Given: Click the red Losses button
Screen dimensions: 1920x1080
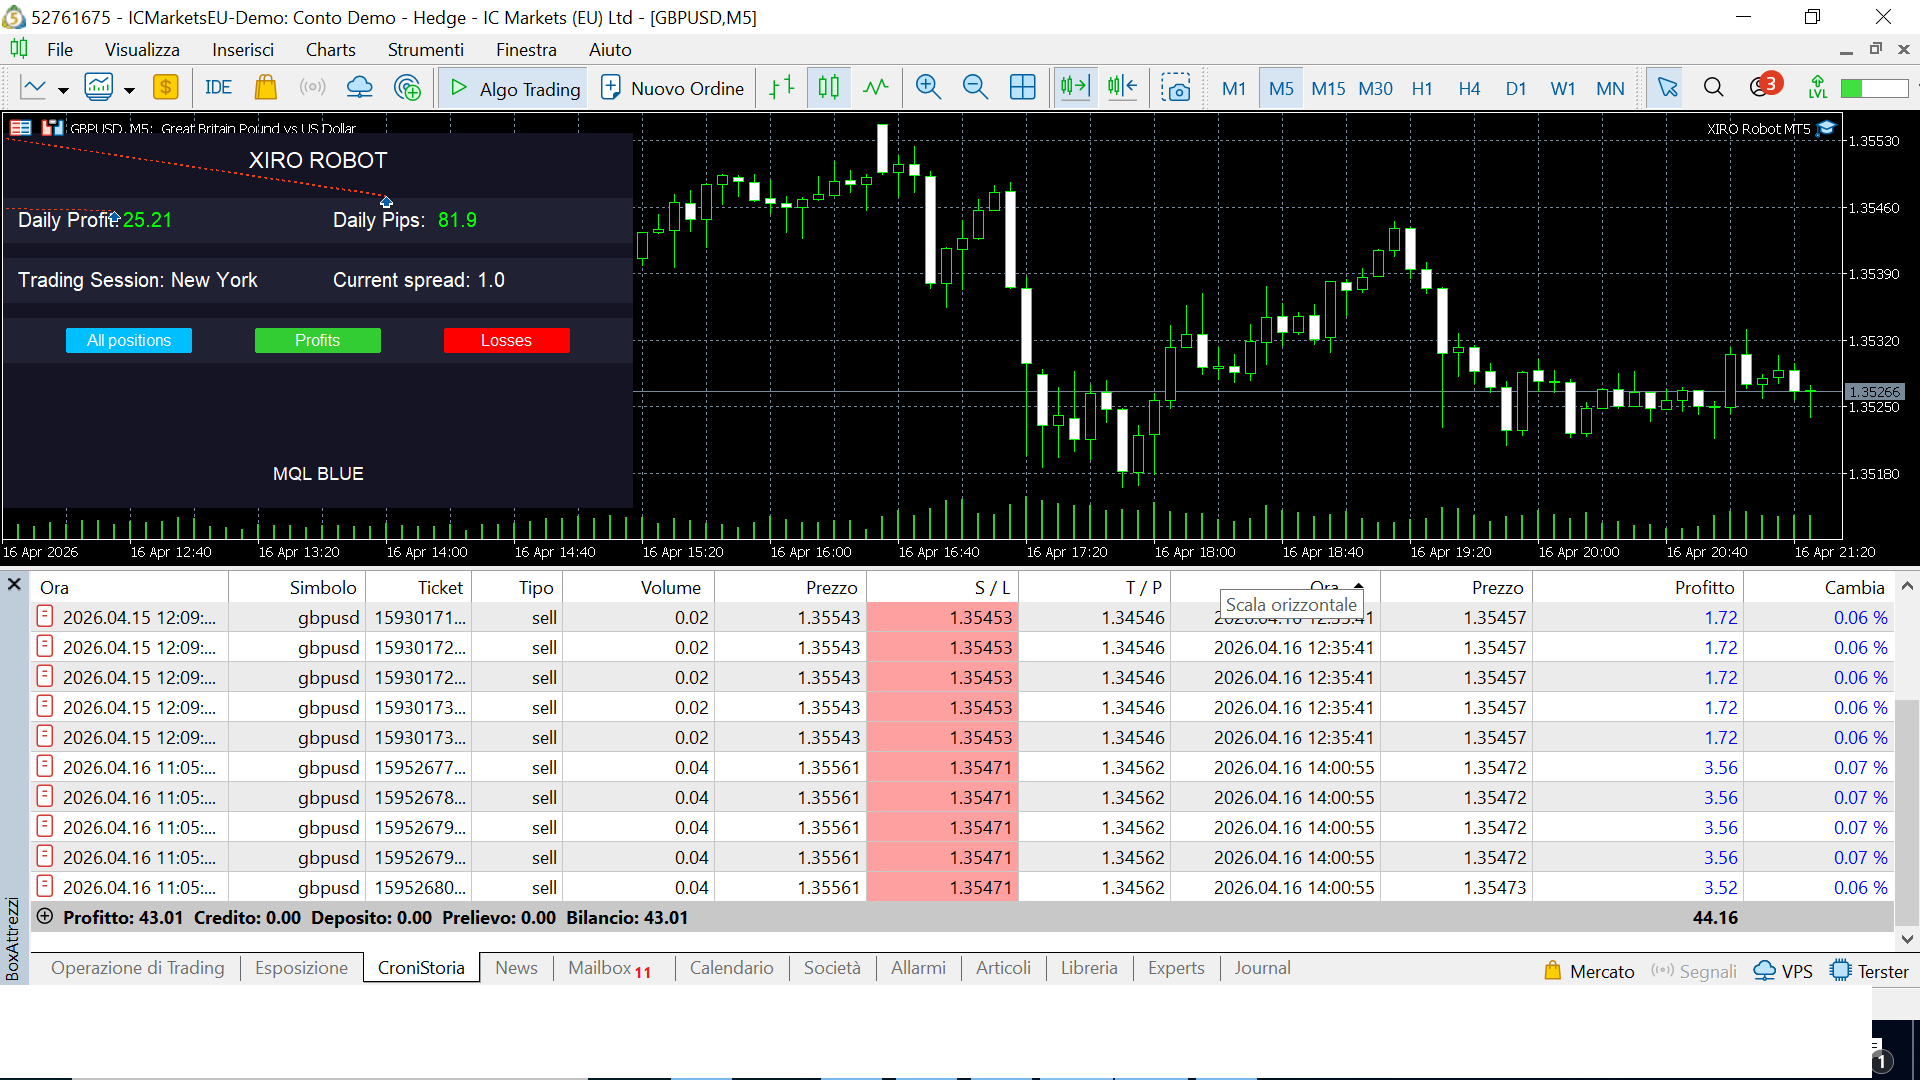Looking at the screenshot, I should pos(506,341).
